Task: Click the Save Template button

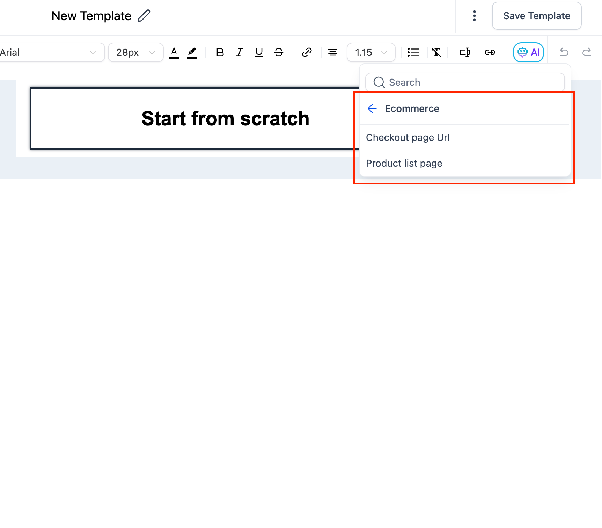Action: point(537,16)
